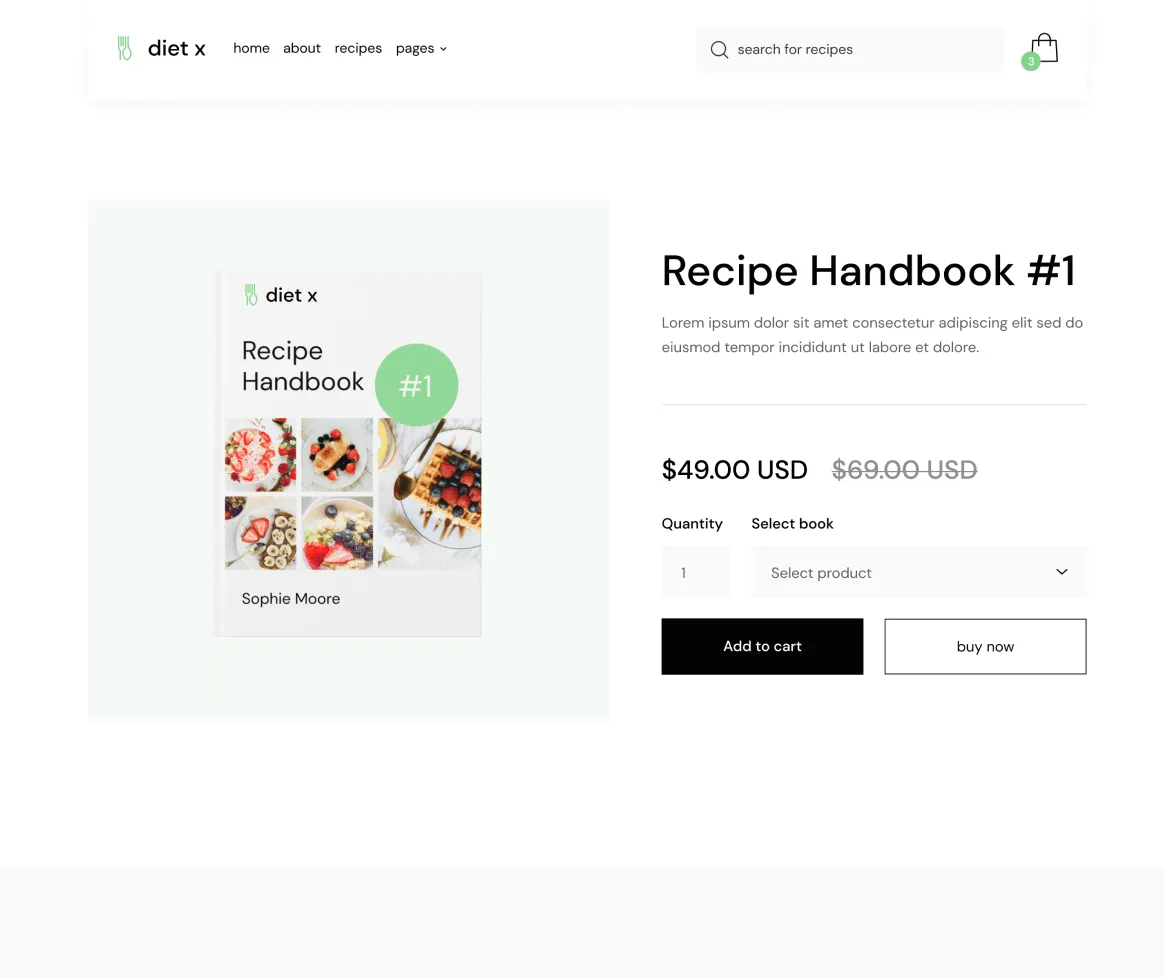
Task: Select 'recipes' in the top navigation
Action: coord(358,48)
